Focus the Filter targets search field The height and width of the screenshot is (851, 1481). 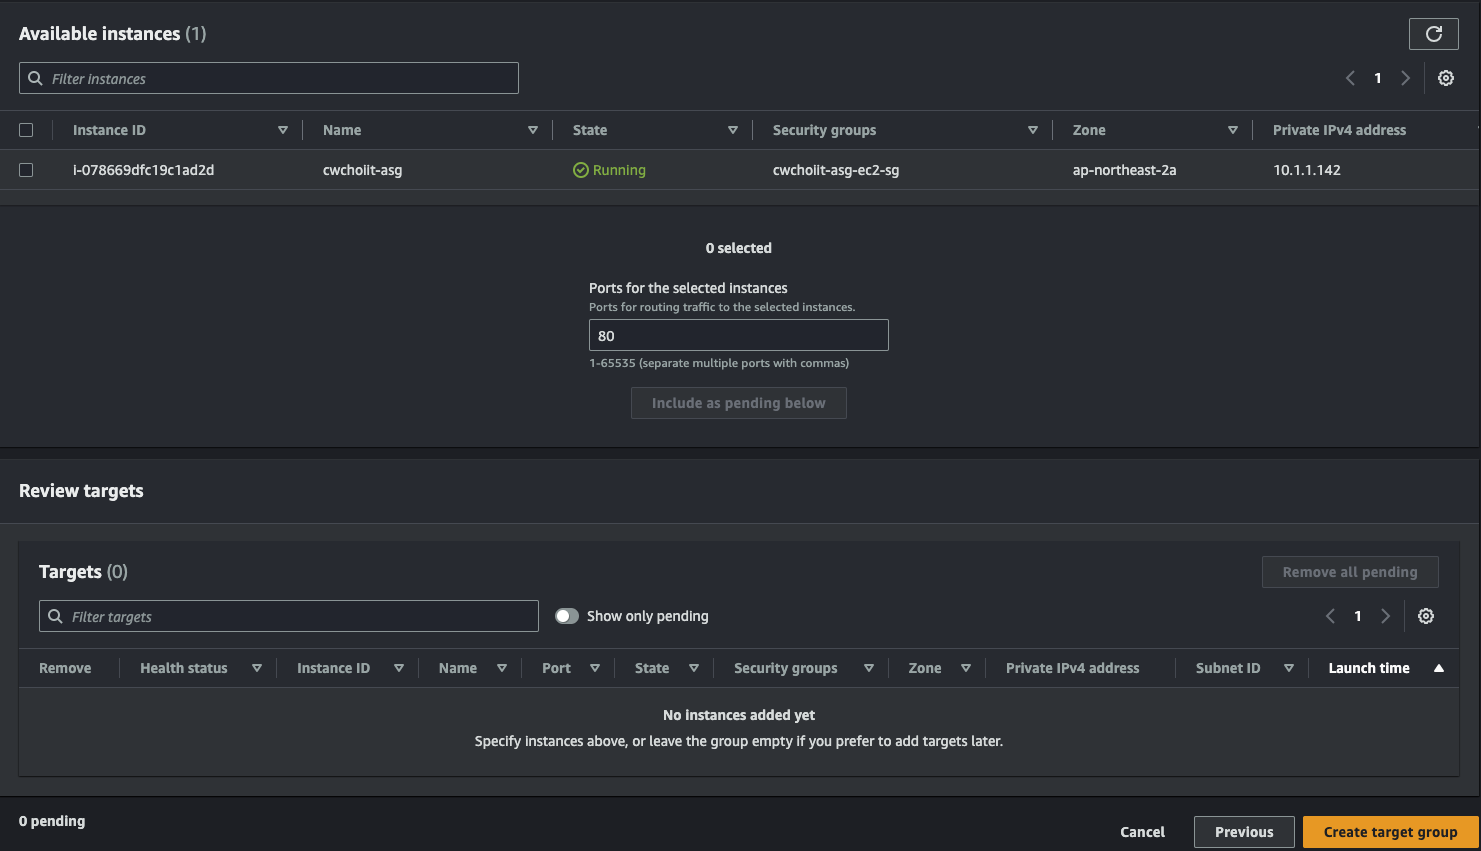[x=289, y=616]
